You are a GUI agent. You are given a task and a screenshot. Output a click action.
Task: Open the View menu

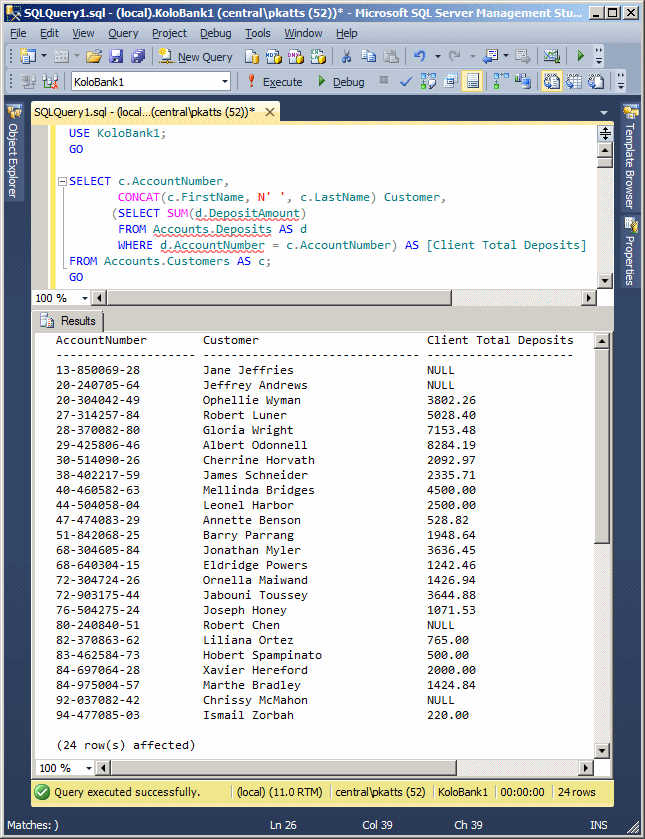83,33
